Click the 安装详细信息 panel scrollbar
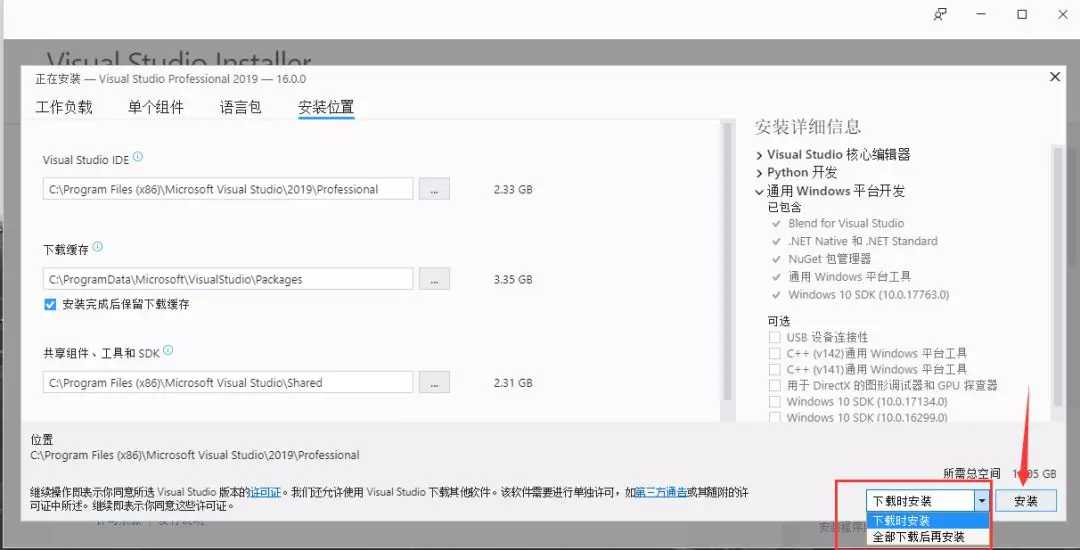The image size is (1080, 550). pos(1058,275)
